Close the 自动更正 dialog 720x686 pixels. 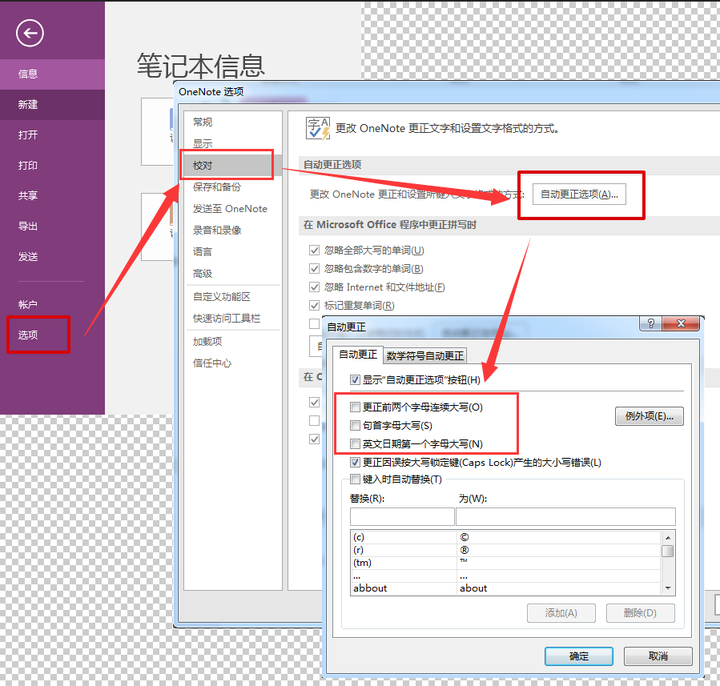tap(681, 324)
